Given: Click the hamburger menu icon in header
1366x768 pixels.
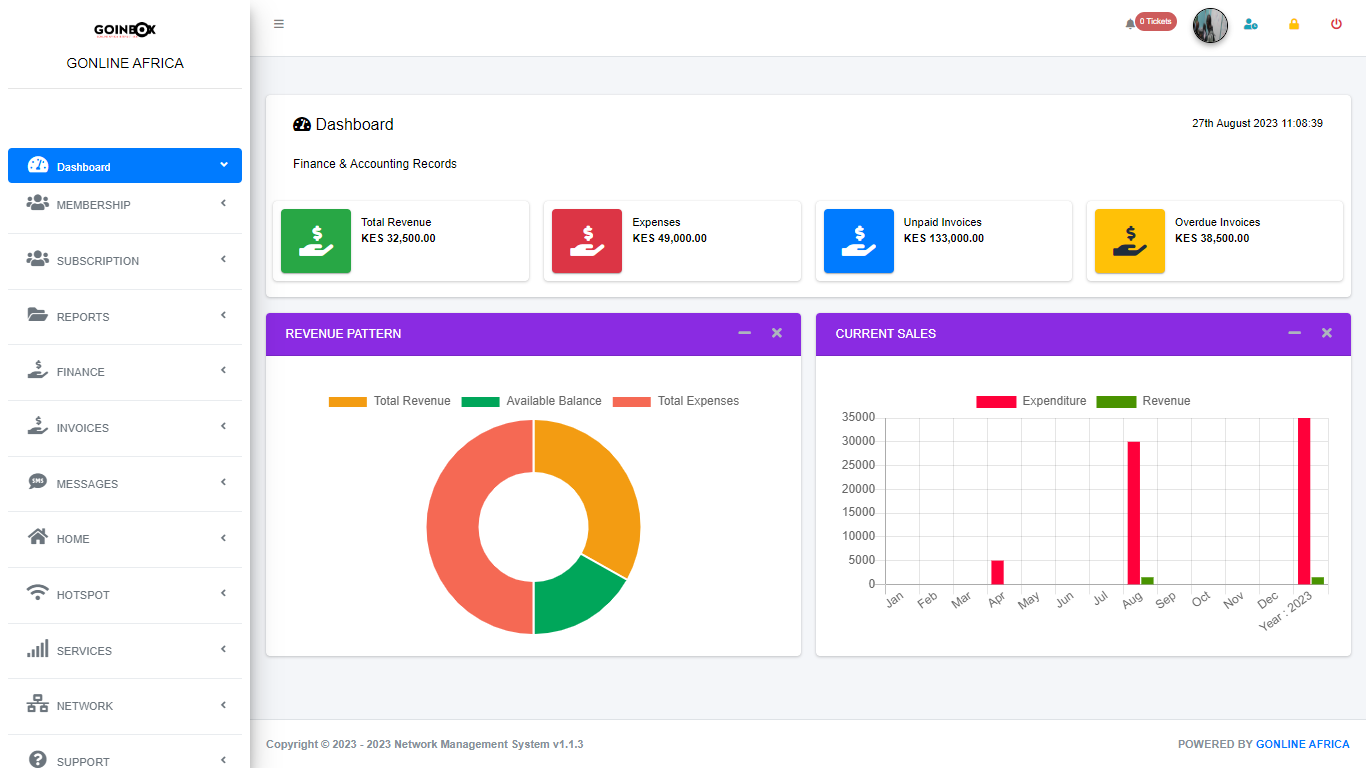Looking at the screenshot, I should (x=279, y=24).
